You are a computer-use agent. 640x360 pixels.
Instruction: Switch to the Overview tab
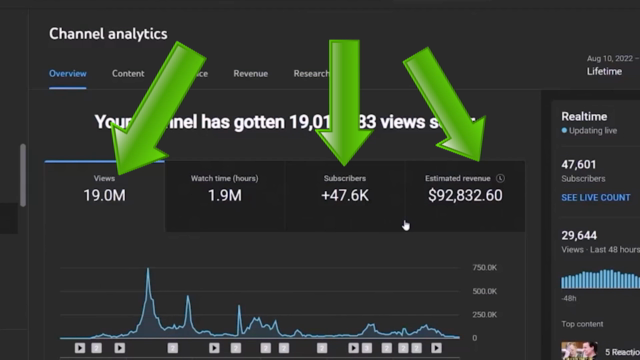point(68,73)
